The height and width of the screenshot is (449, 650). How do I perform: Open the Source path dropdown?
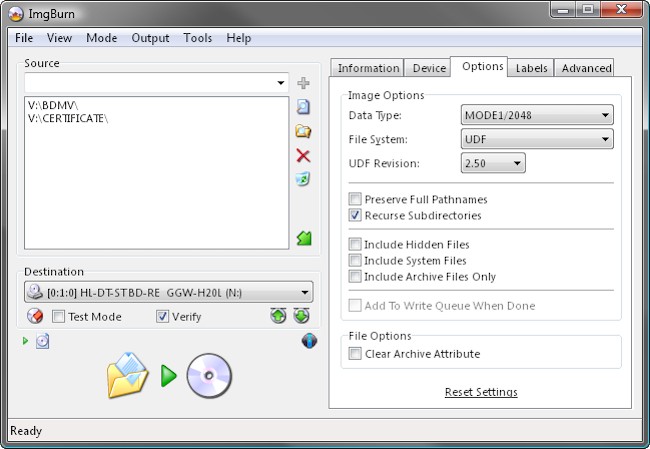(x=281, y=83)
